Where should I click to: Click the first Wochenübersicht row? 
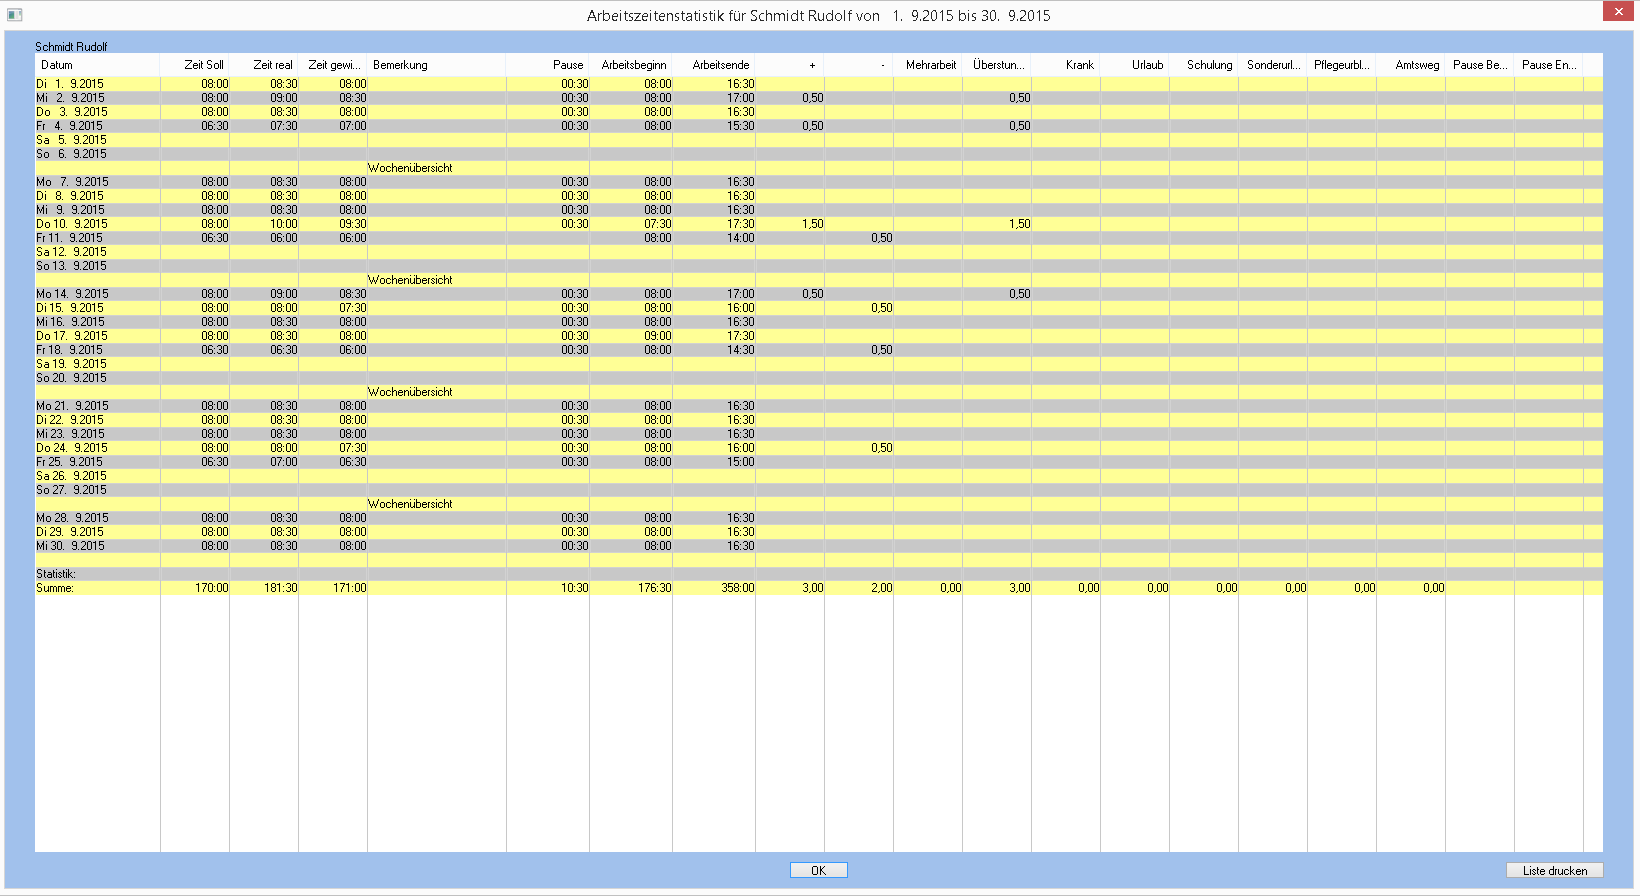point(410,168)
